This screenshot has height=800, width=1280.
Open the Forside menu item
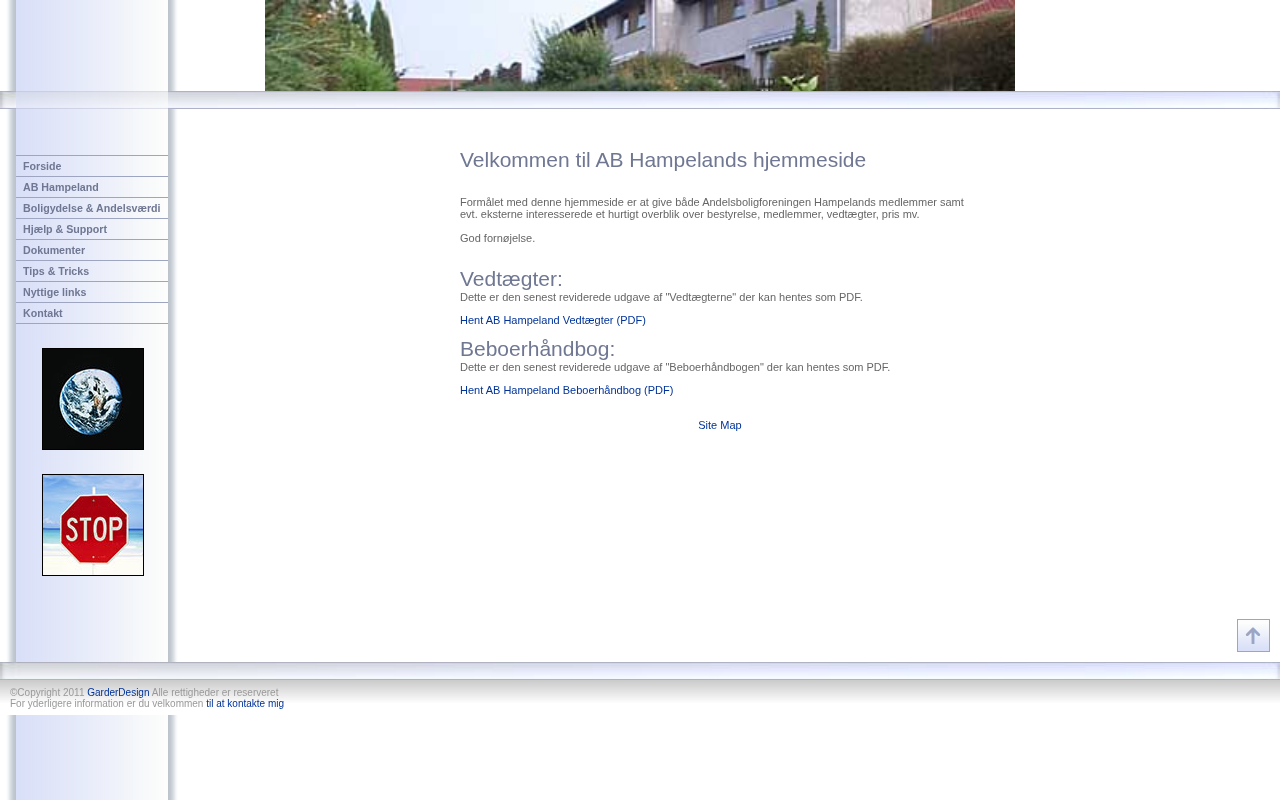click(x=92, y=166)
